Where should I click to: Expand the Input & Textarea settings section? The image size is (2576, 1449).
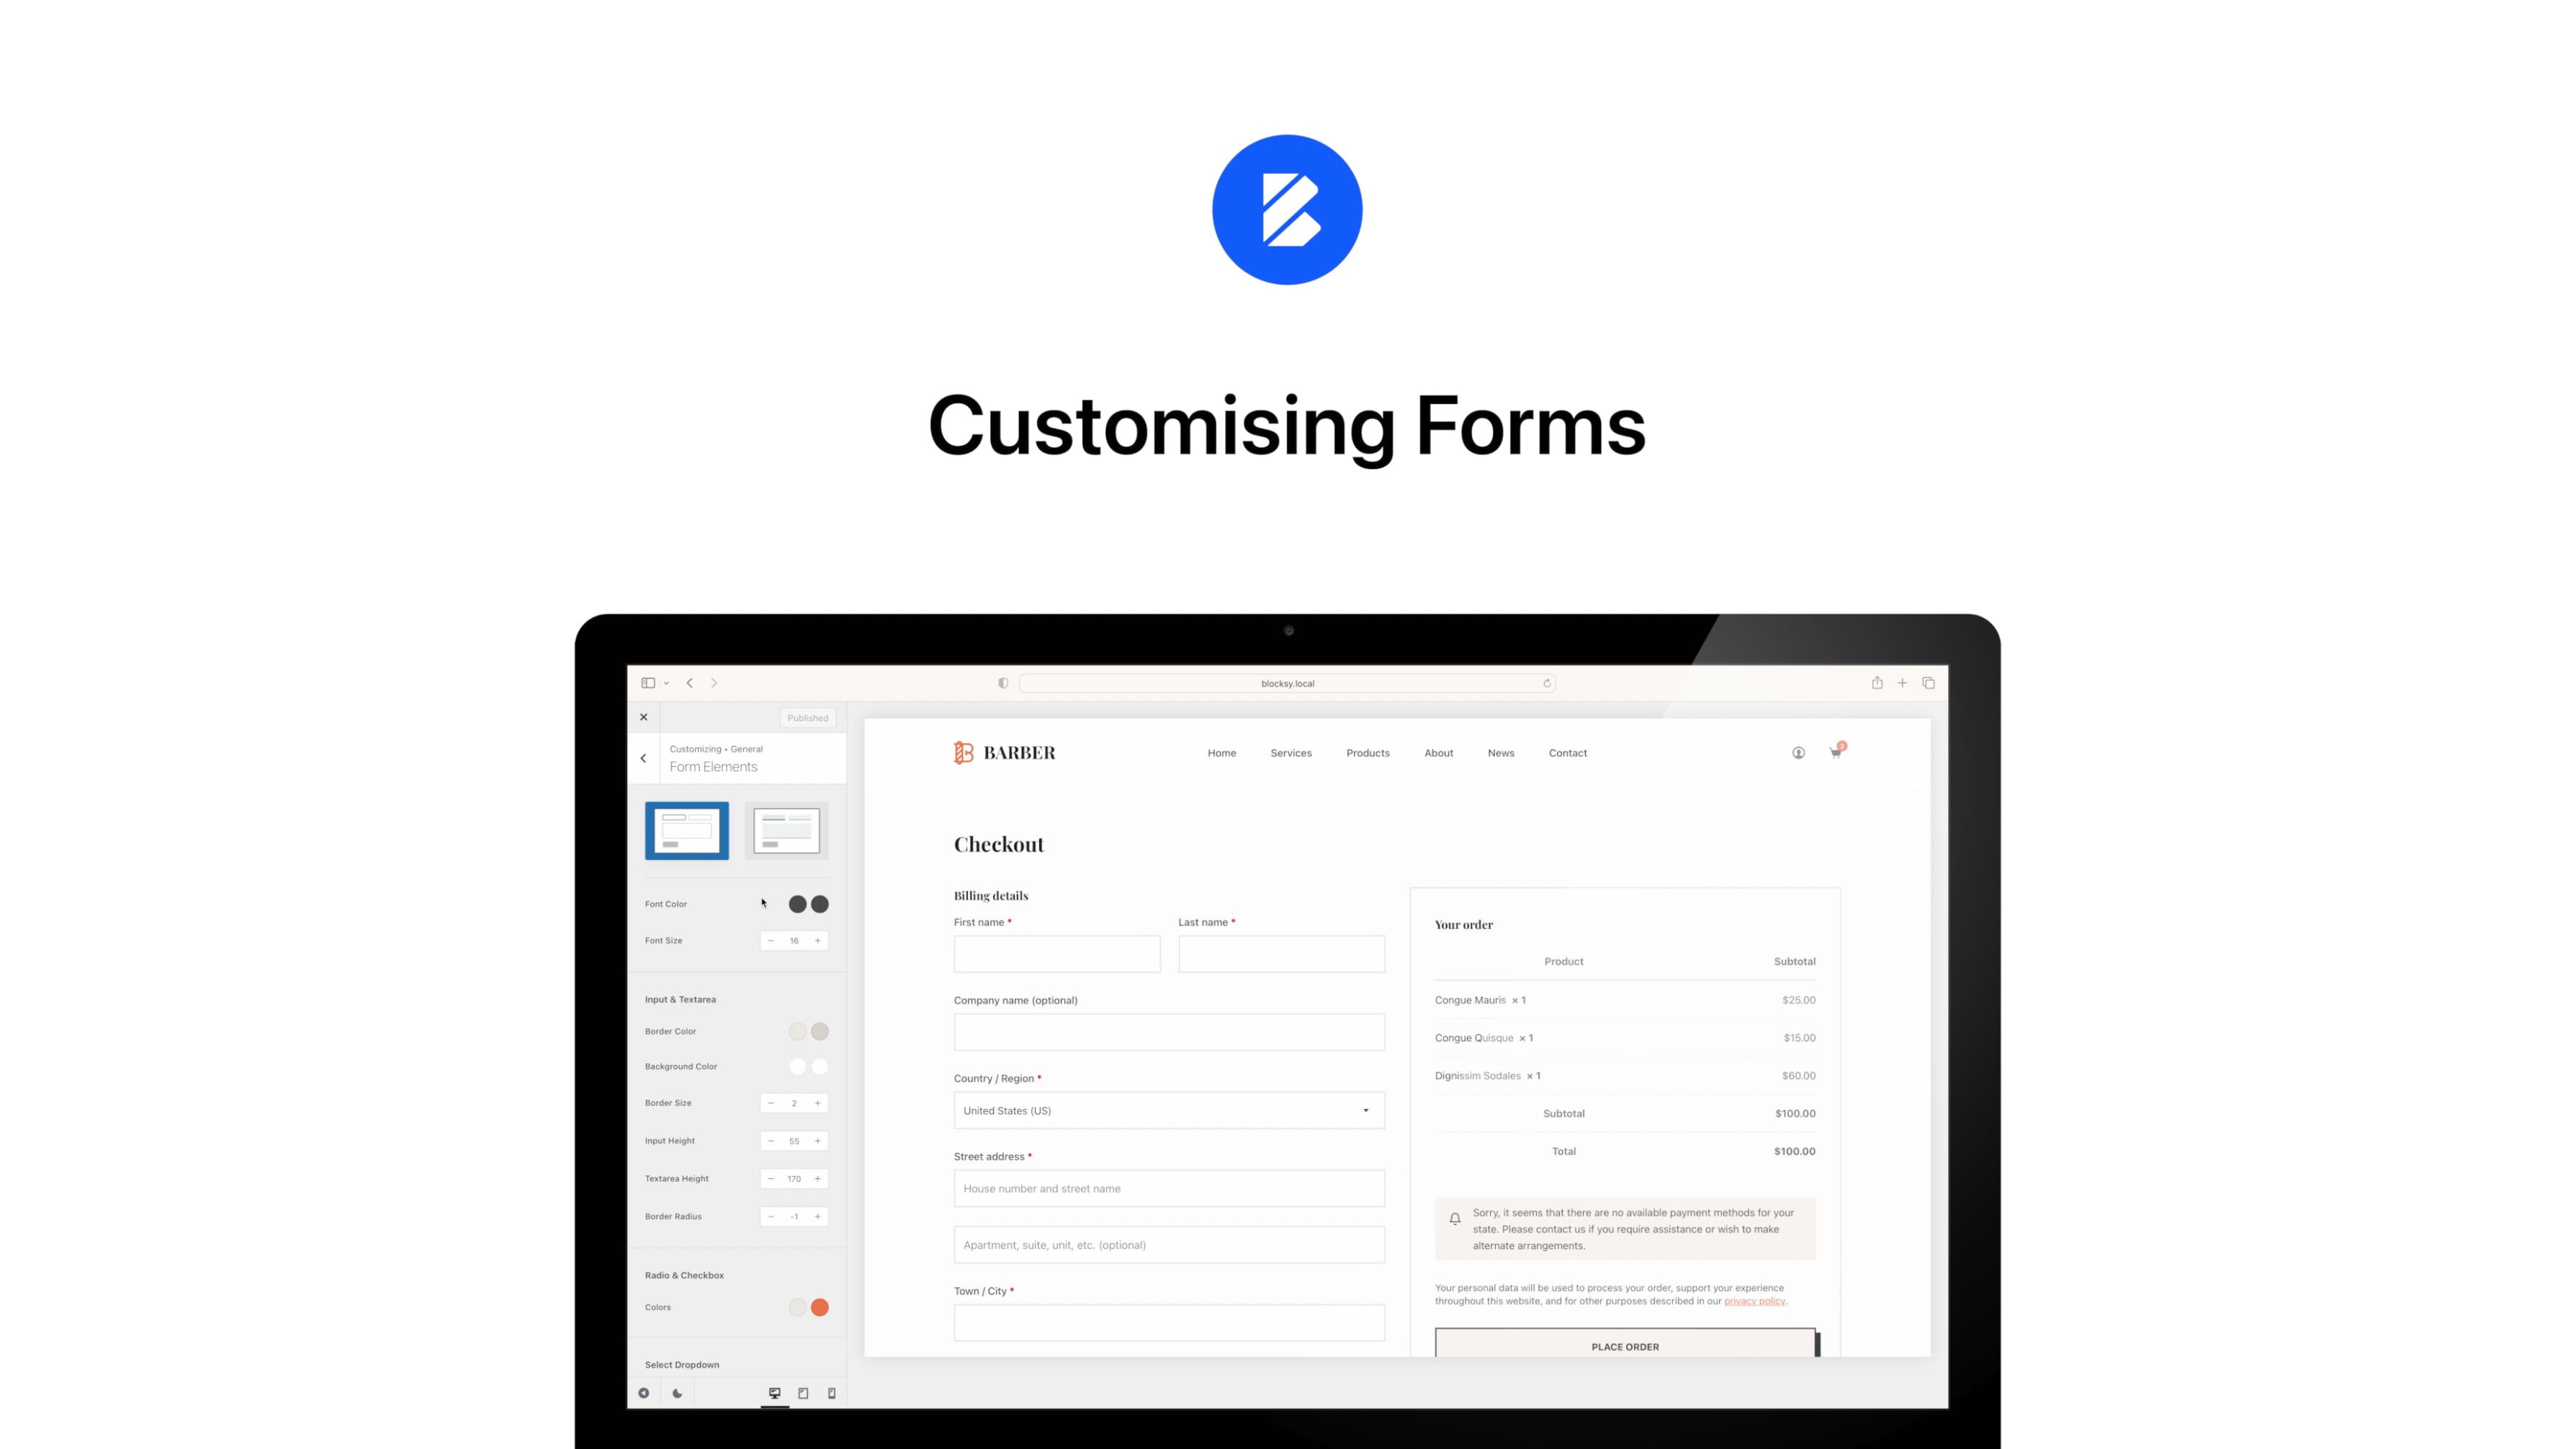(x=681, y=998)
